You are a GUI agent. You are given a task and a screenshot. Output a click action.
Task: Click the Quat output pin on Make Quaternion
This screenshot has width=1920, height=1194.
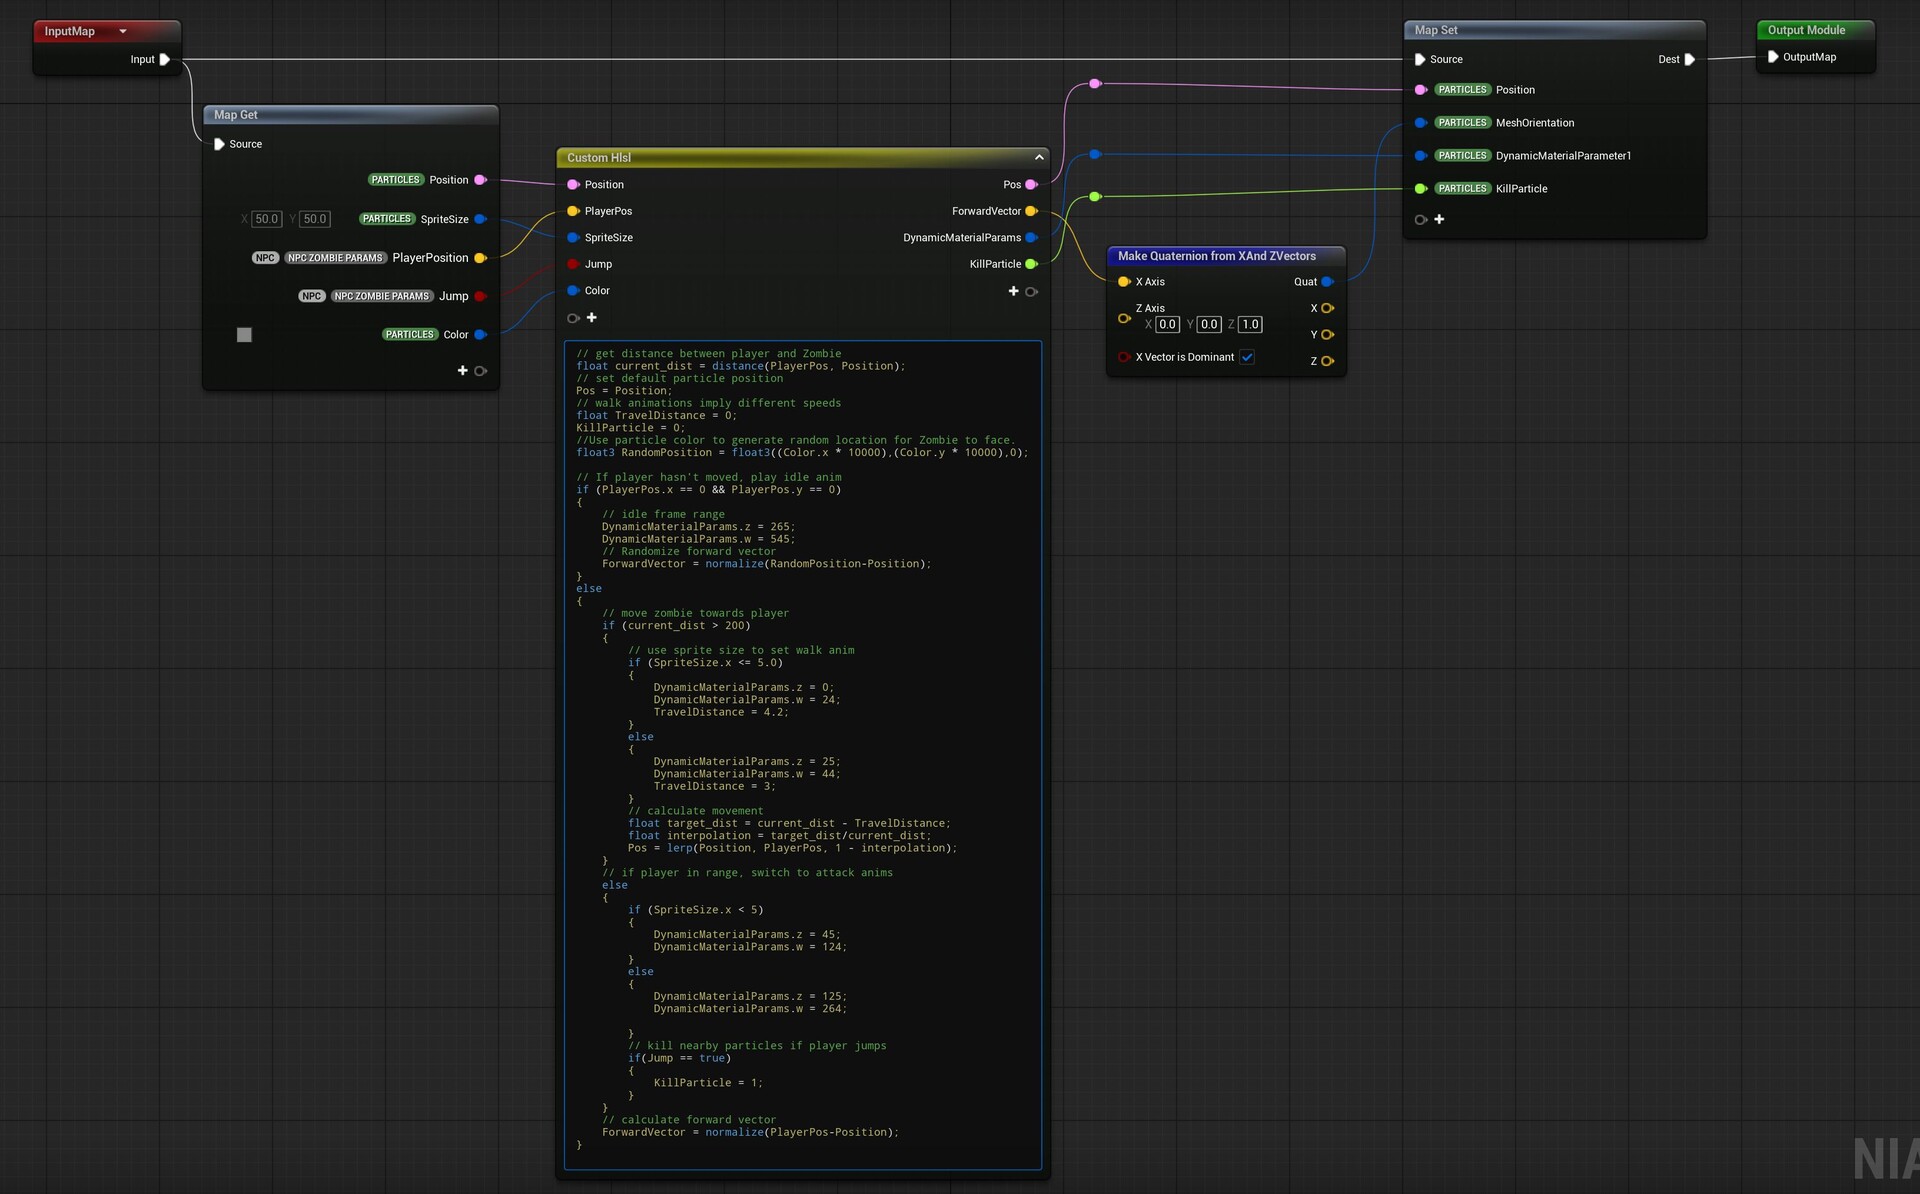[x=1328, y=281]
